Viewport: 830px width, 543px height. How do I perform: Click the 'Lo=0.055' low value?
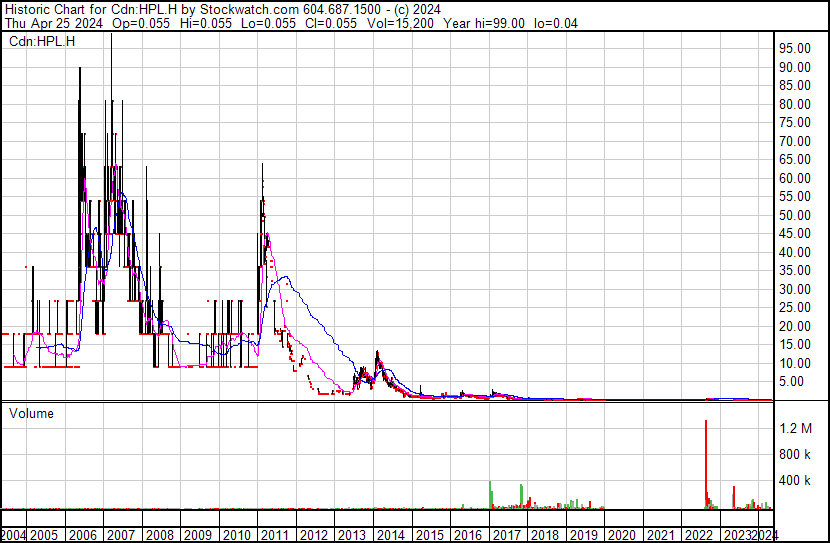click(x=268, y=23)
